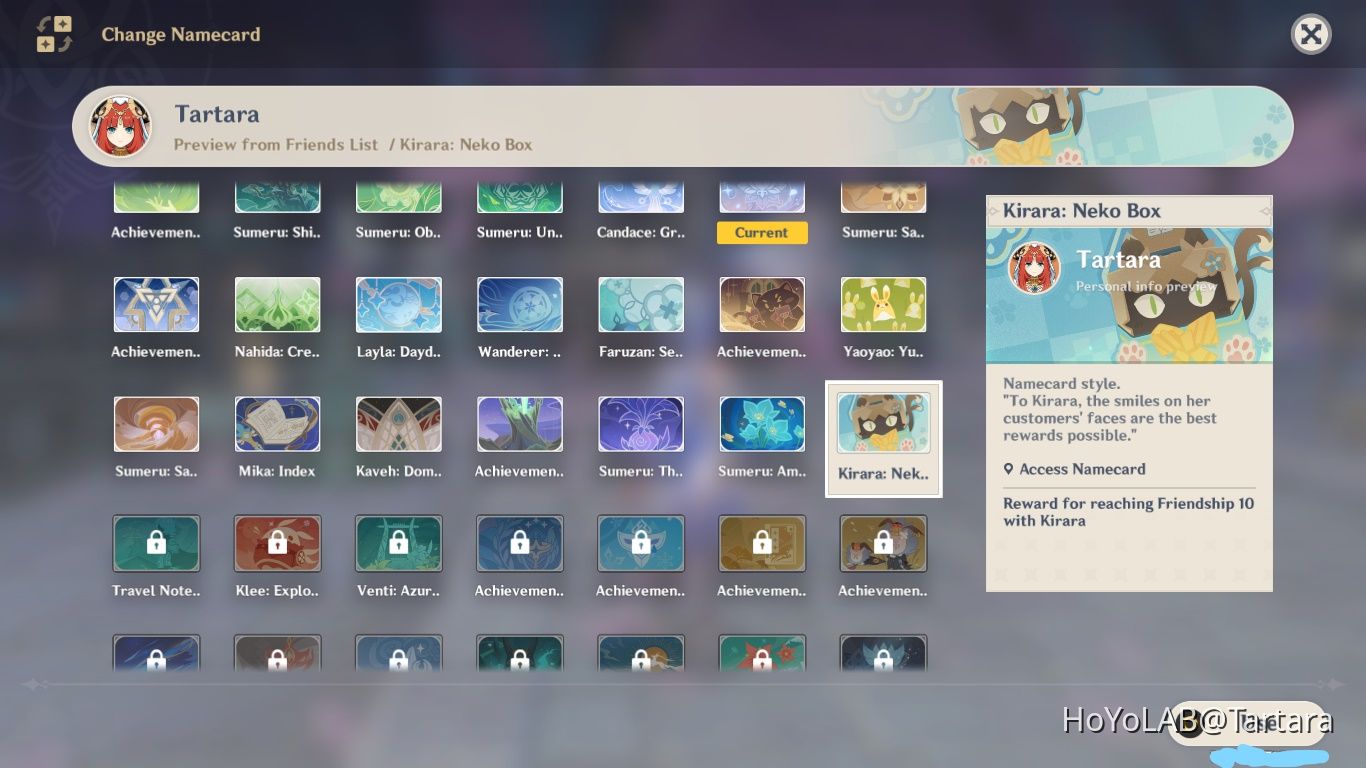Click the locked Klee namecard

(x=277, y=543)
